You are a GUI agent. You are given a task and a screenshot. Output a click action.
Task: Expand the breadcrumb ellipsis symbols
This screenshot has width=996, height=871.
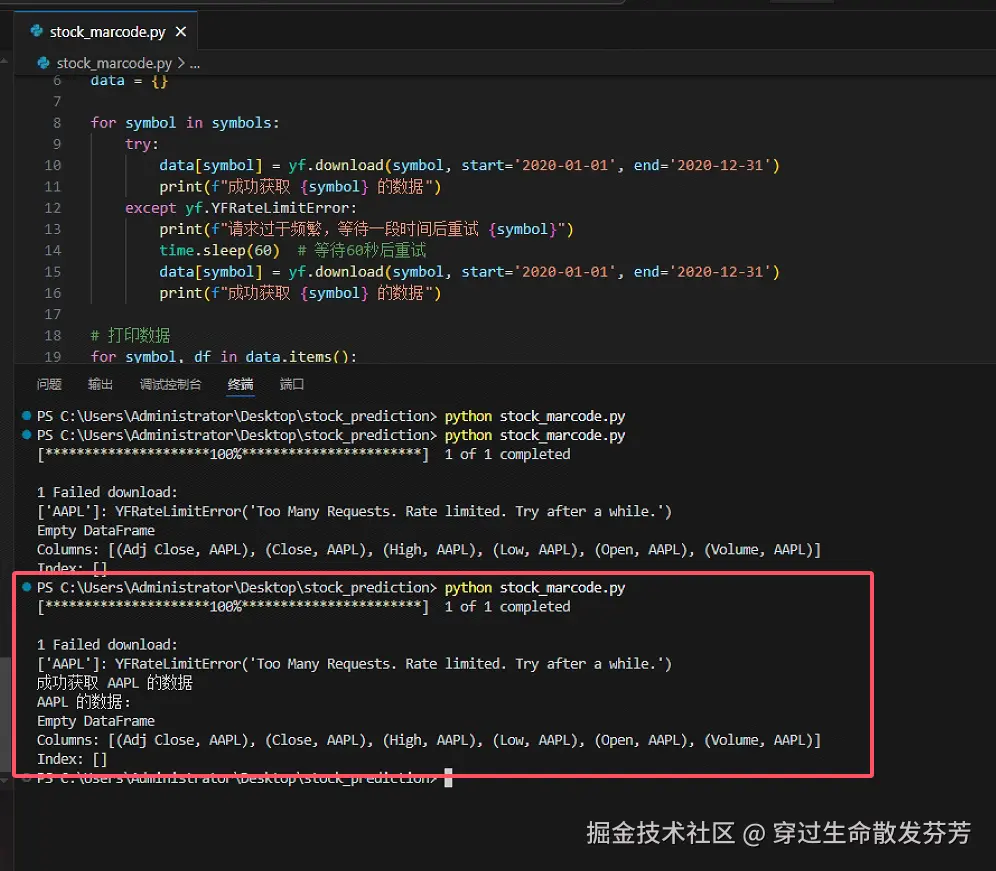[x=194, y=64]
